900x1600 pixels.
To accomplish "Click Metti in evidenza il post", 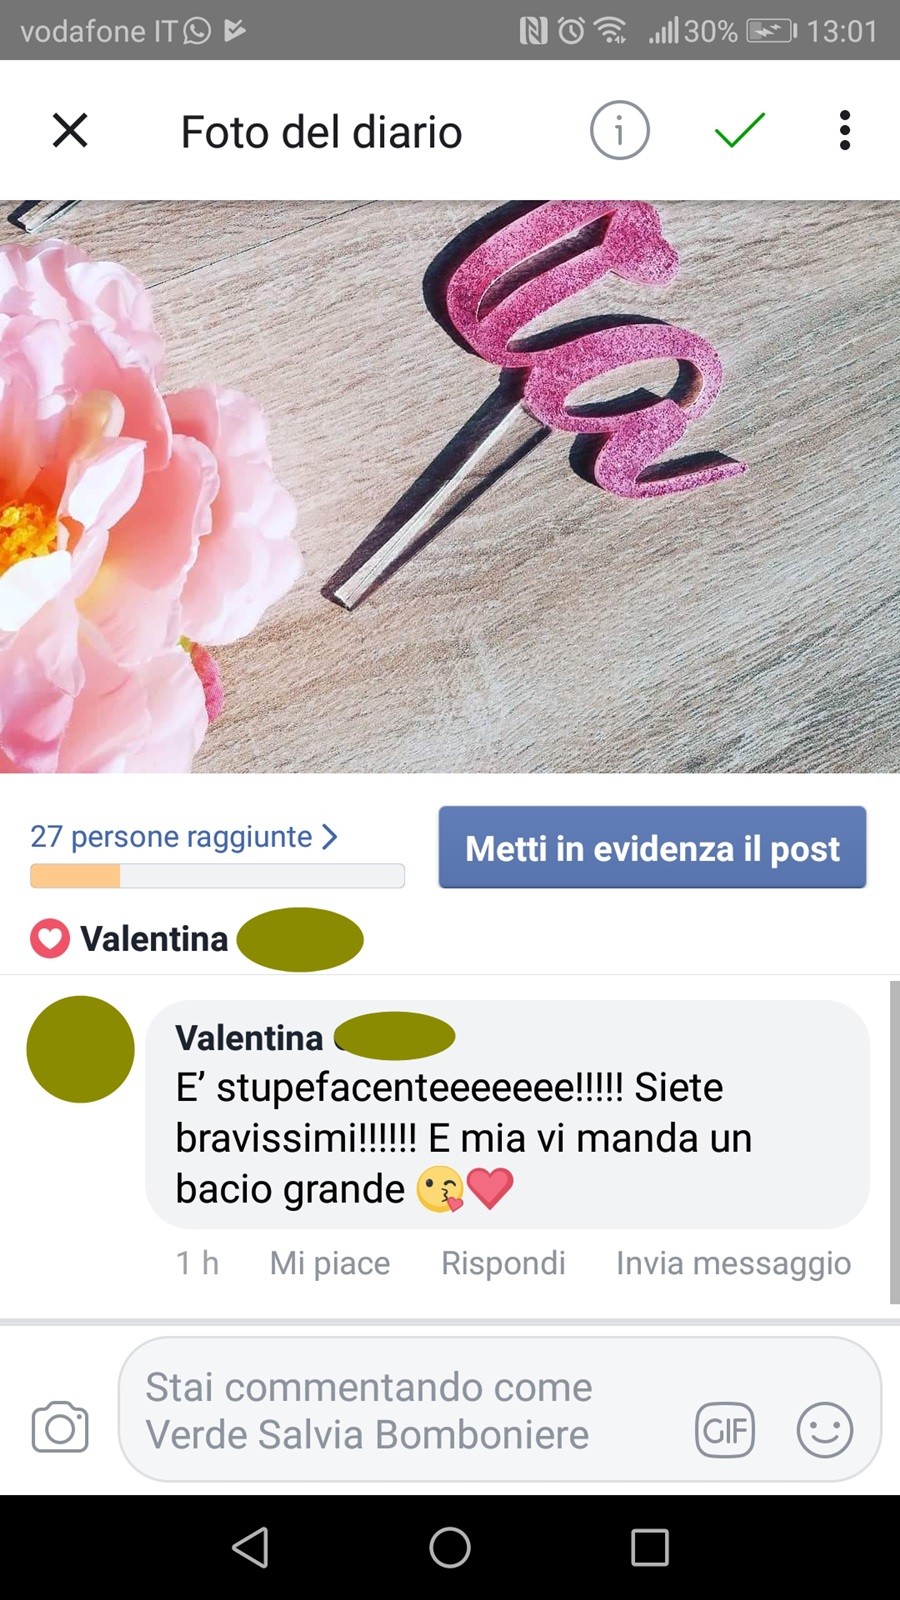I will point(652,848).
